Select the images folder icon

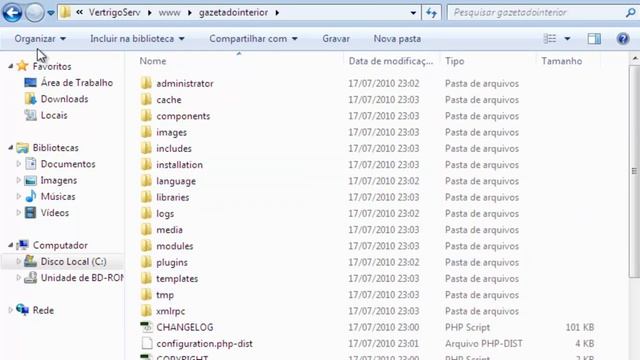coord(146,132)
